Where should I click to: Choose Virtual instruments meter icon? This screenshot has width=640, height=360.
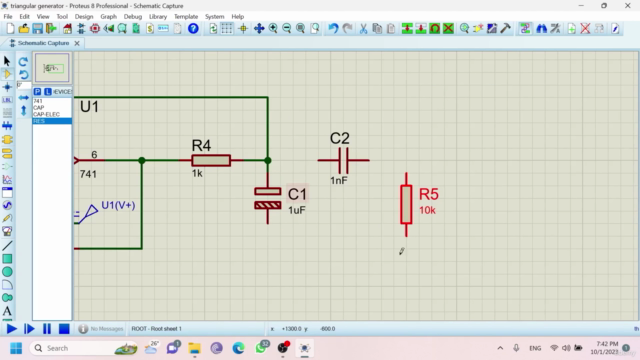[x=7, y=231]
